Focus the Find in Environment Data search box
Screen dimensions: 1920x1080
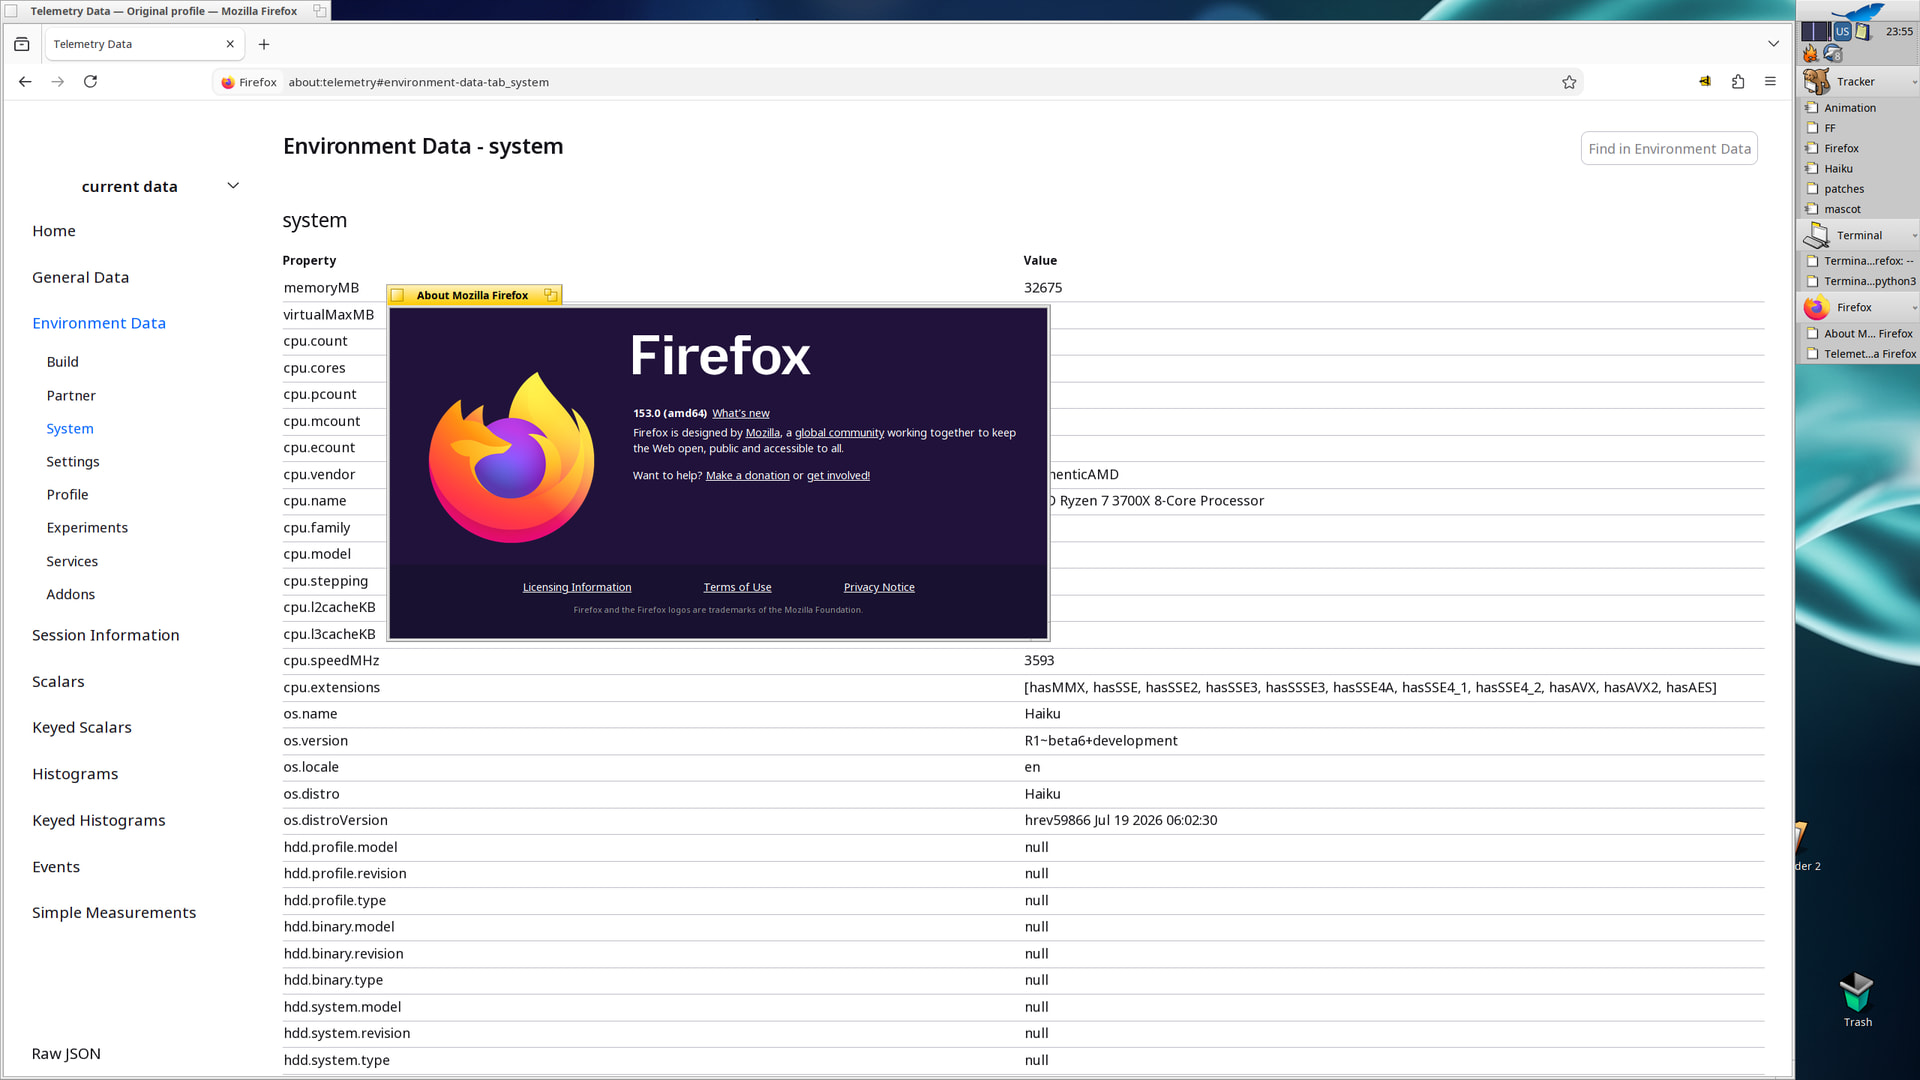pyautogui.click(x=1669, y=149)
